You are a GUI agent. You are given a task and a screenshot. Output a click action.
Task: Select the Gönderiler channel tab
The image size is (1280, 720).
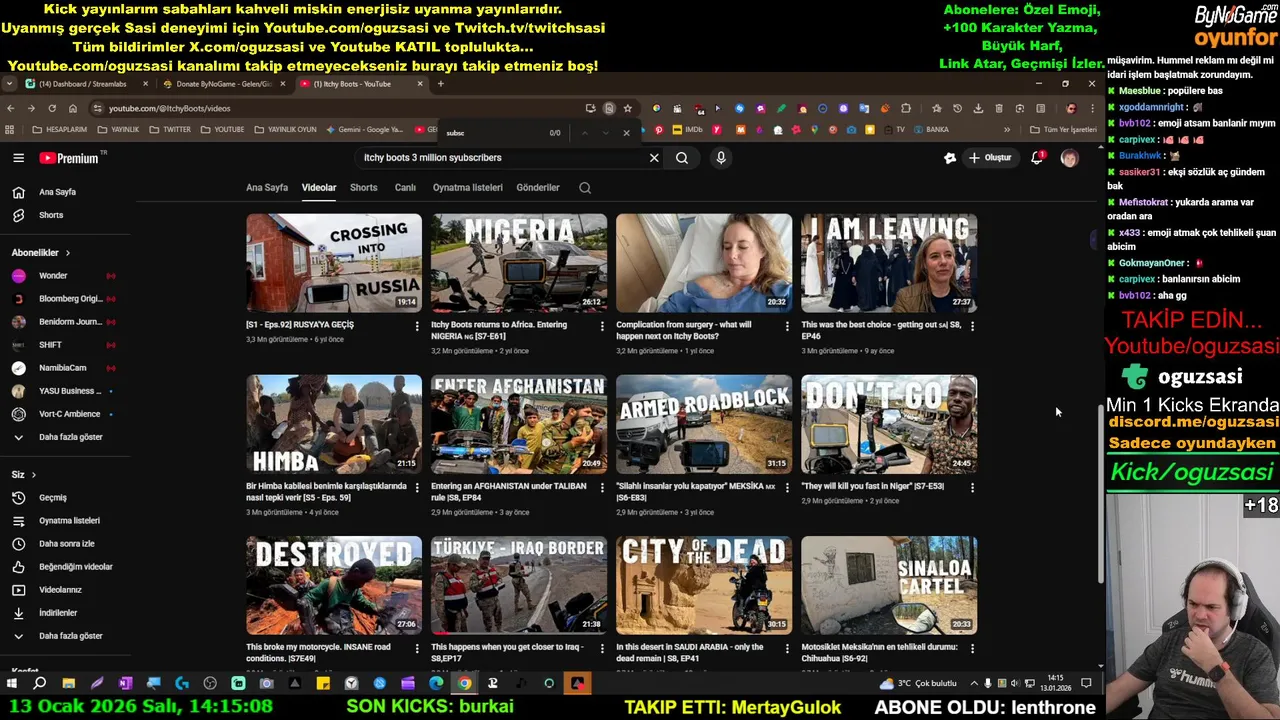pyautogui.click(x=538, y=188)
